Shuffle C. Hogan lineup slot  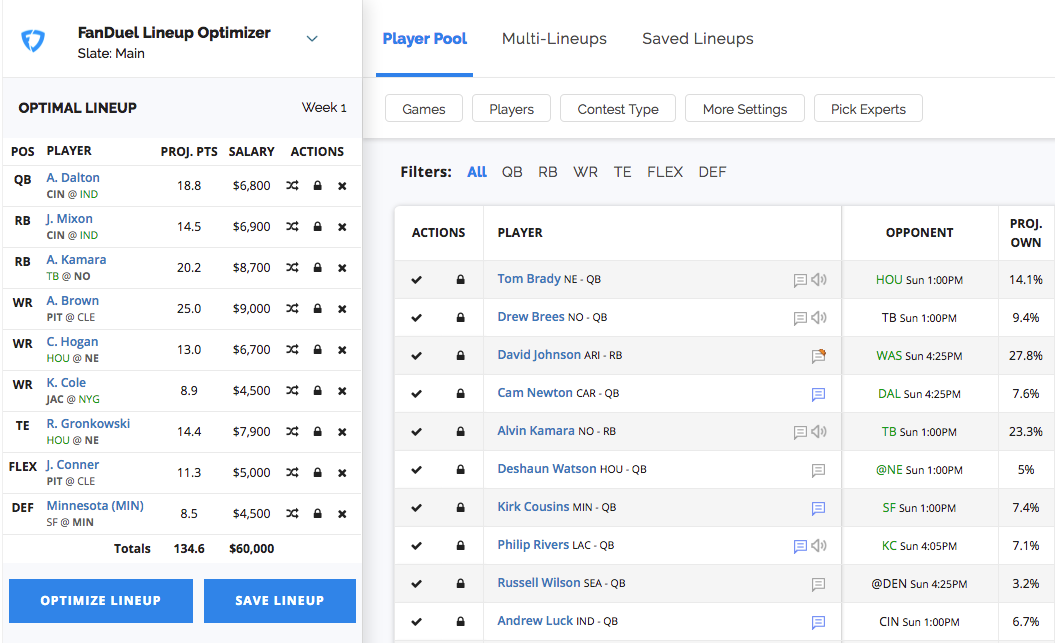point(292,350)
